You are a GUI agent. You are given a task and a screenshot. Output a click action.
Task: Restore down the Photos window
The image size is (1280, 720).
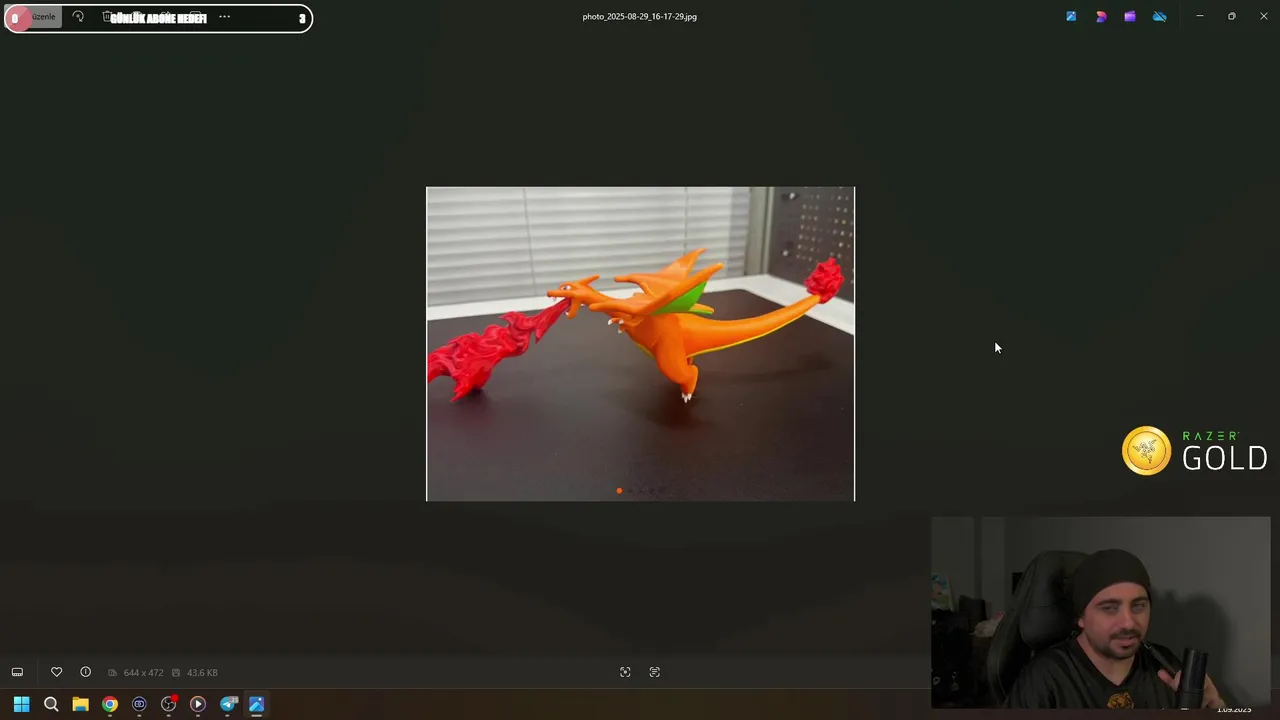pos(1231,16)
